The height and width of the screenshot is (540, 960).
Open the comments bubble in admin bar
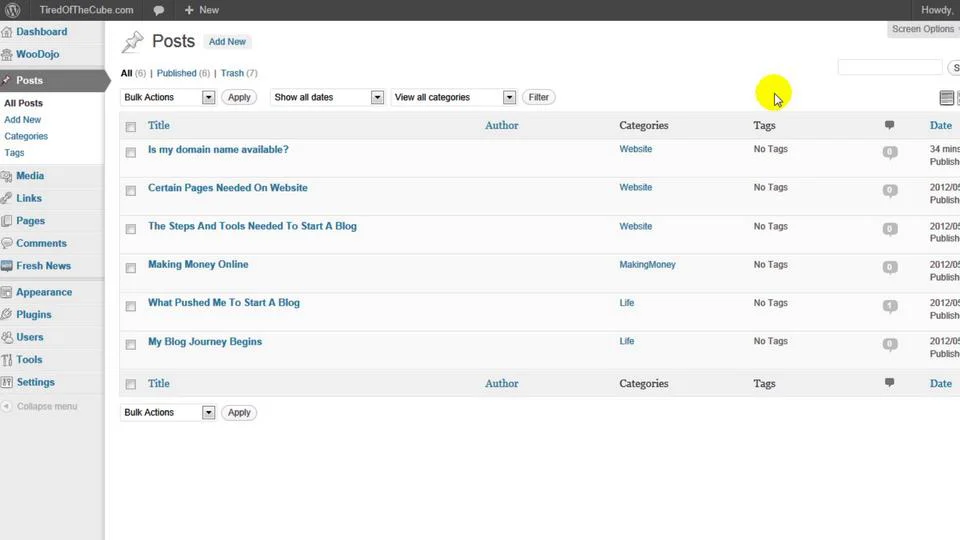pyautogui.click(x=159, y=10)
